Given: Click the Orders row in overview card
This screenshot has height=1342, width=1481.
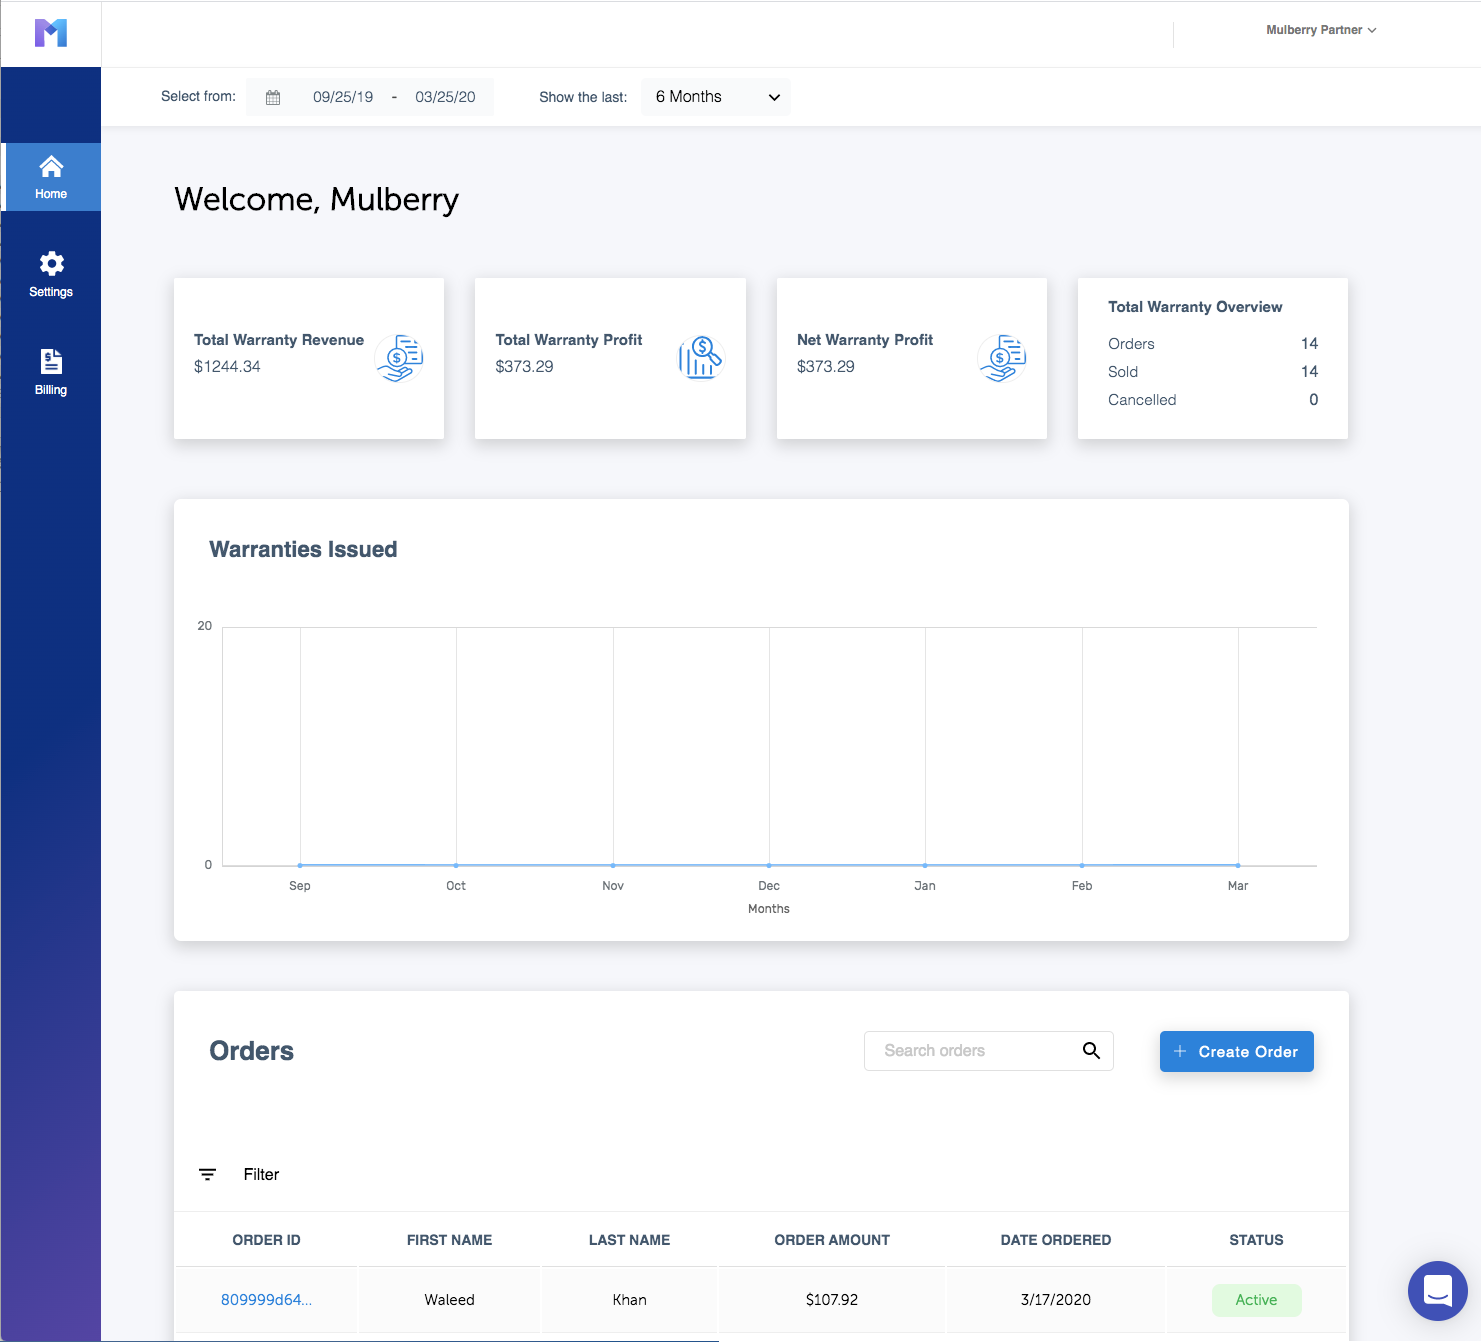Looking at the screenshot, I should [1213, 344].
